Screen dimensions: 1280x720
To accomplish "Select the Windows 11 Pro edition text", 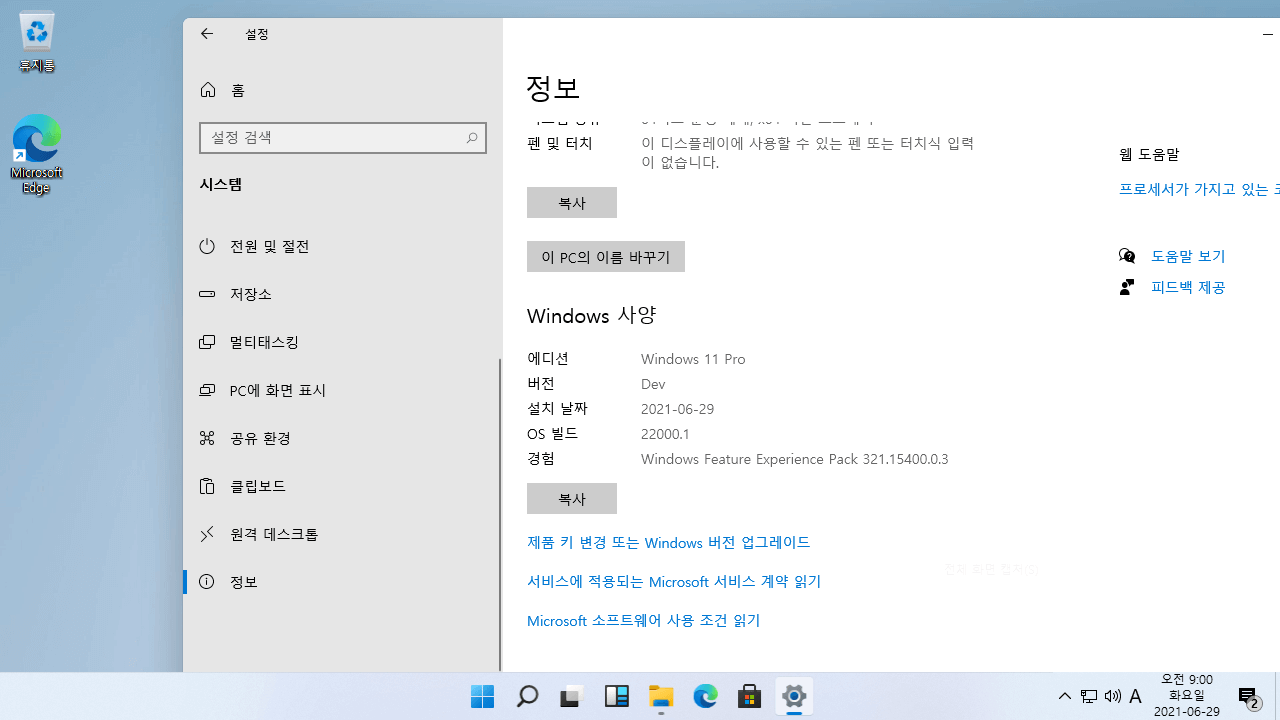I will click(x=693, y=359).
